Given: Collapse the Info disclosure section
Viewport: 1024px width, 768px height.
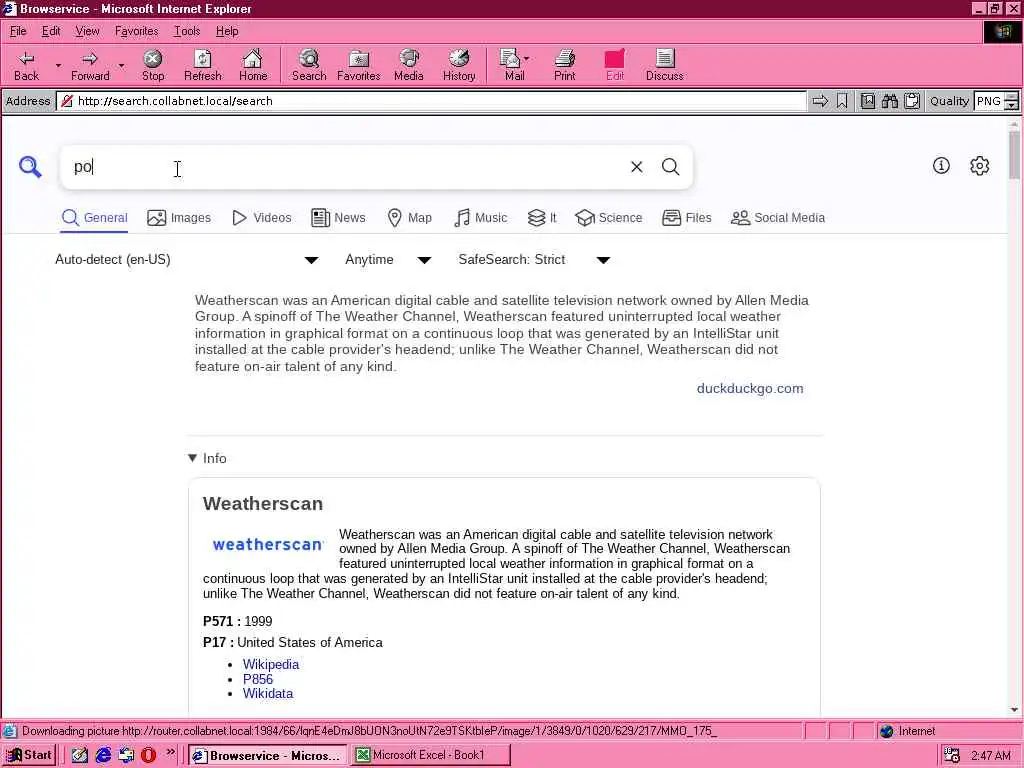Looking at the screenshot, I should [x=207, y=458].
